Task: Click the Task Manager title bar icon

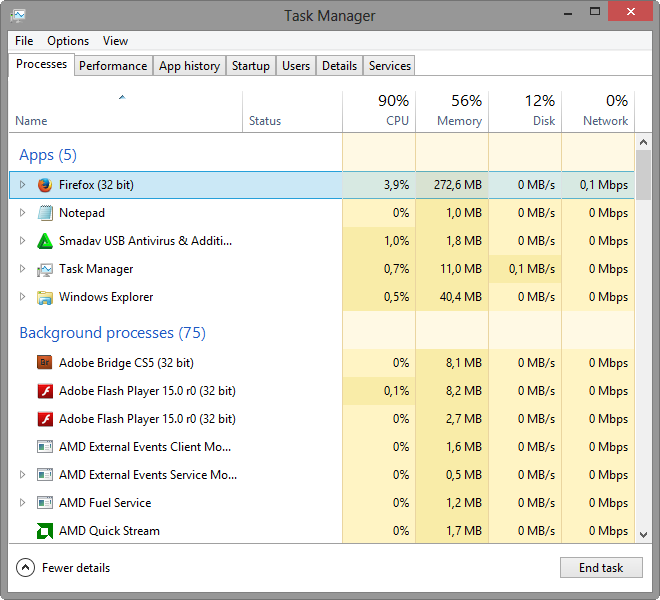Action: tap(18, 16)
